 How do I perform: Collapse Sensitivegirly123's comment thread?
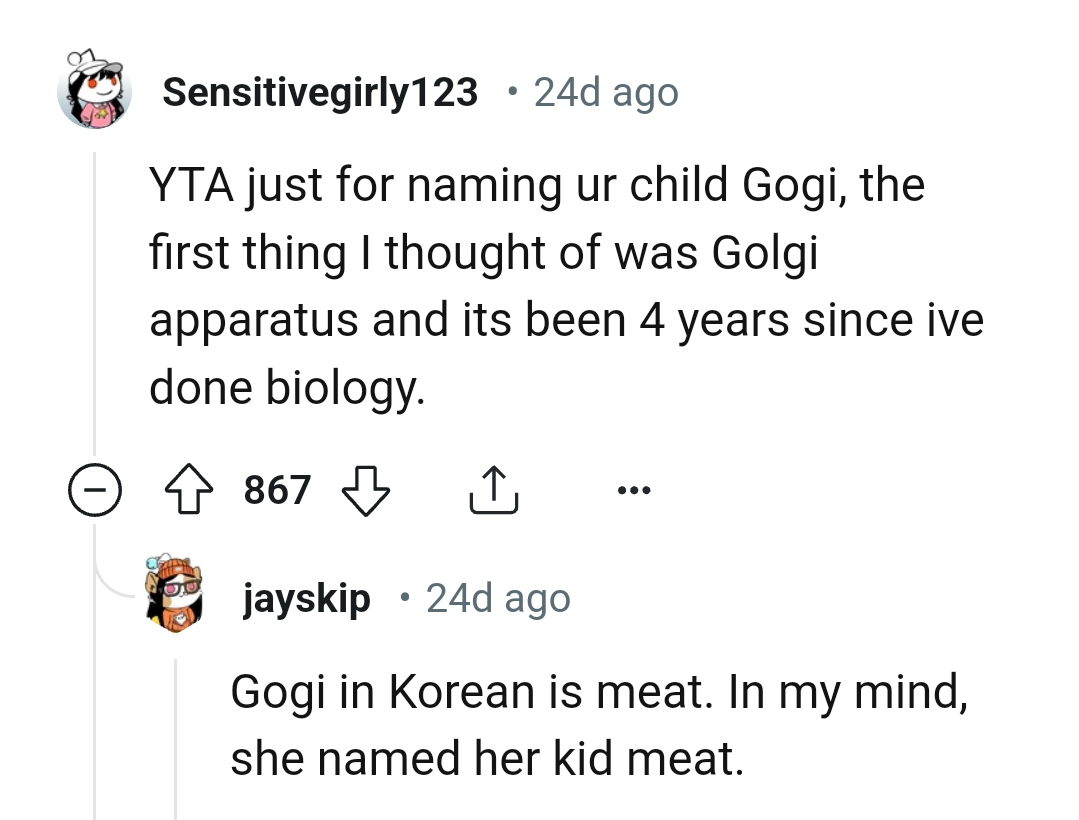[95, 489]
